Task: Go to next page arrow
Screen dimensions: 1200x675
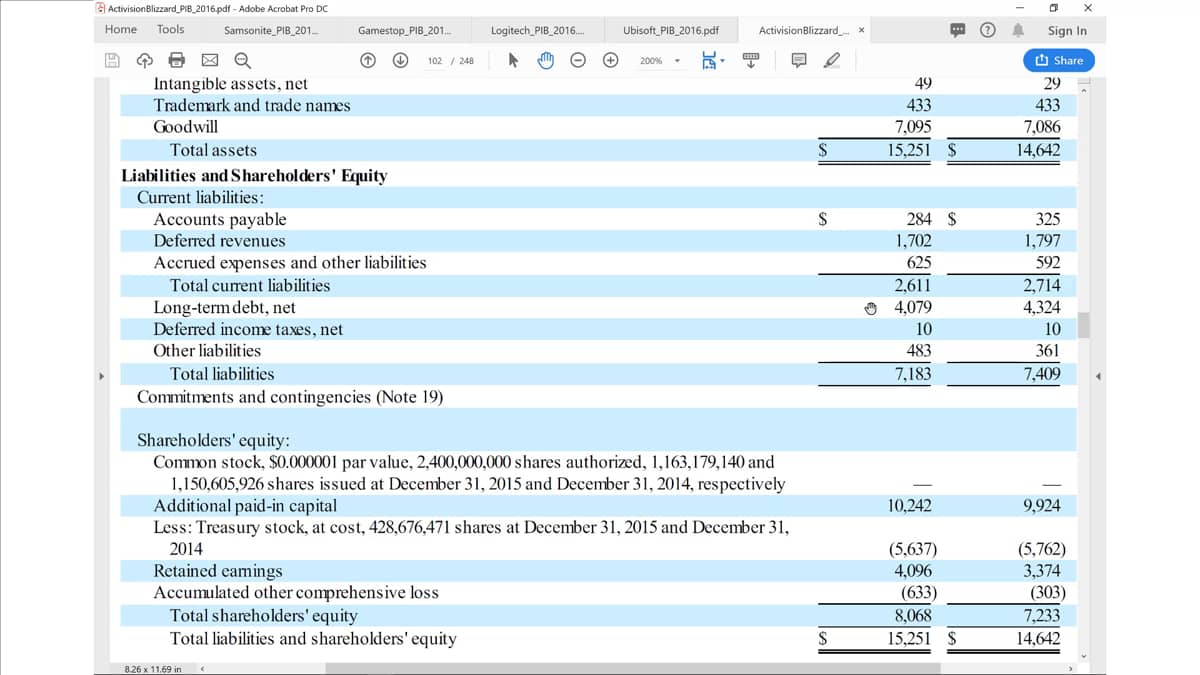Action: click(400, 61)
